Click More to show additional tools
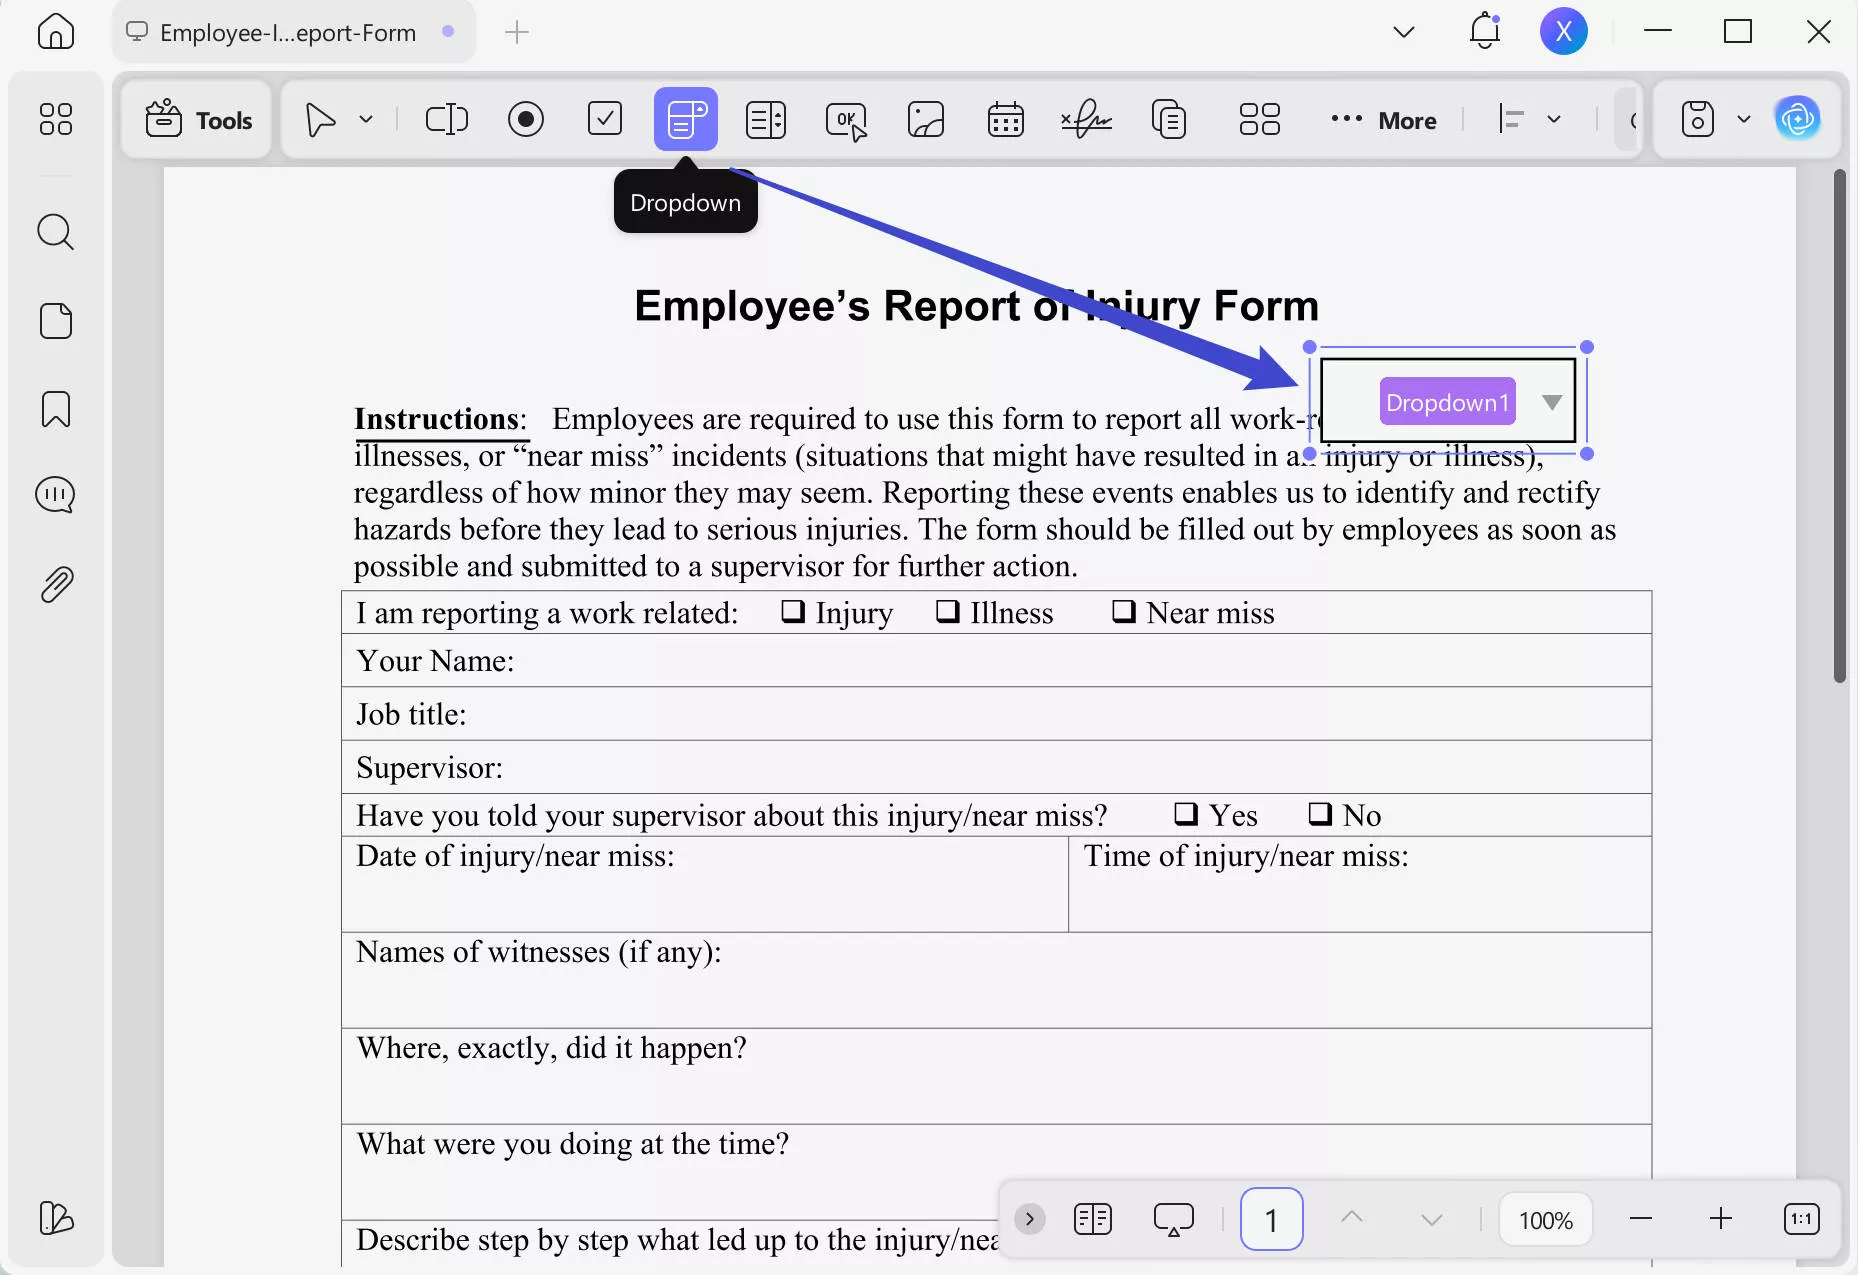 pyautogui.click(x=1385, y=120)
